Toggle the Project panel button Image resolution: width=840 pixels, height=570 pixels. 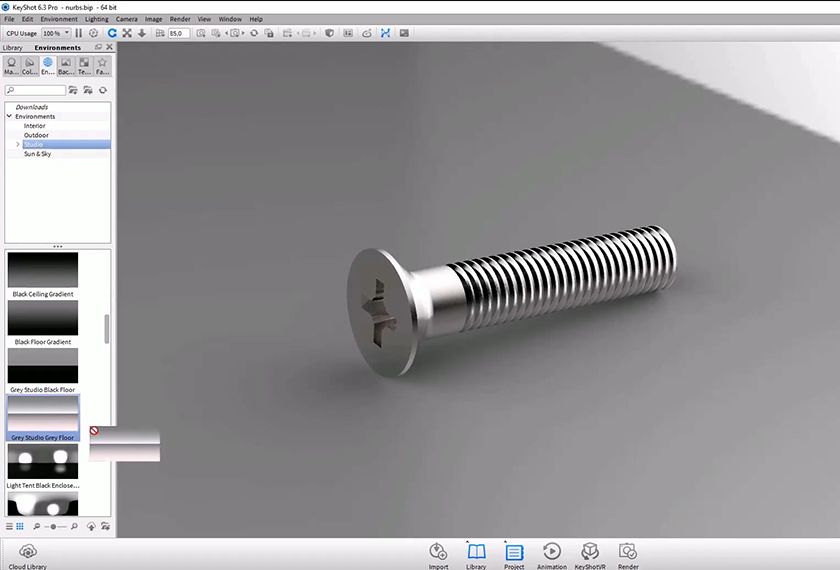coord(514,552)
